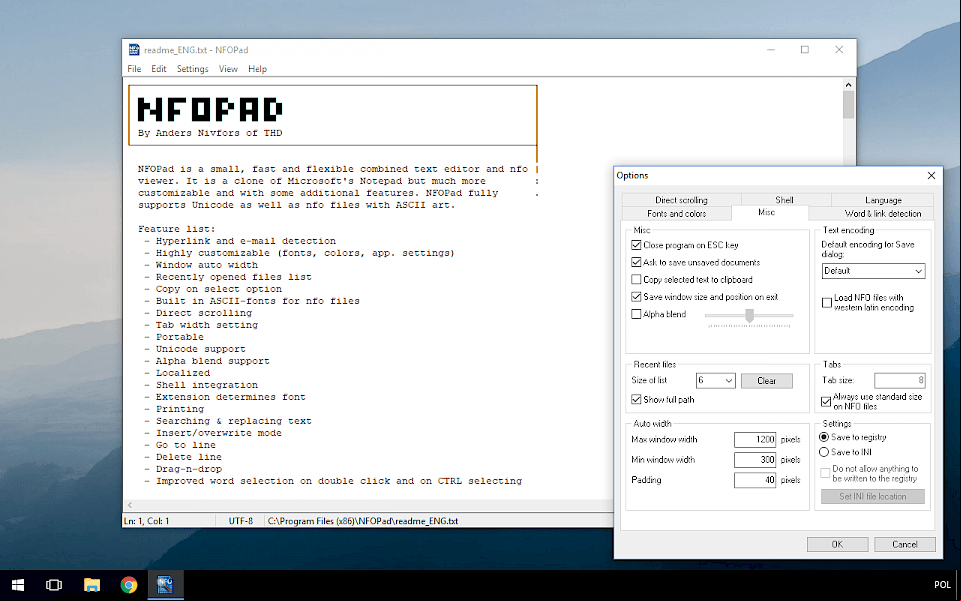The width and height of the screenshot is (961, 601).
Task: Open Task View on the taskbar
Action: pyautogui.click(x=54, y=585)
